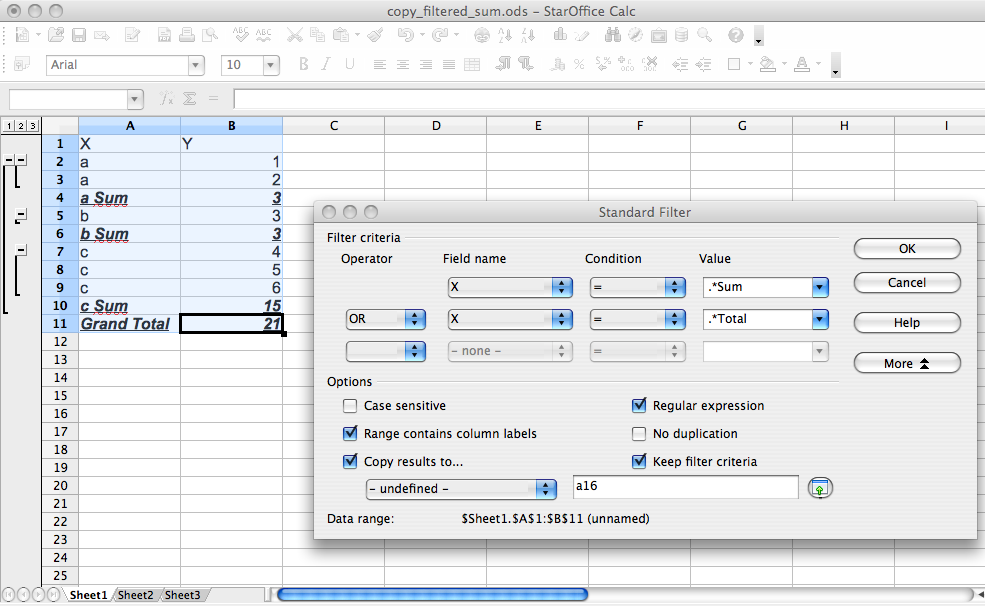Screen dimensions: 985x606
Task: Click the Print File Directly icon
Action: pyautogui.click(x=185, y=35)
